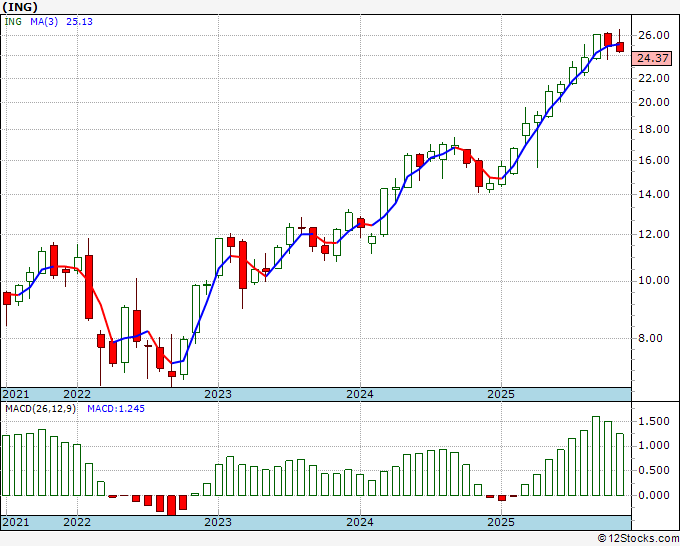Click the last red candlestick on the chart
This screenshot has width=680, height=546.
coord(620,47)
